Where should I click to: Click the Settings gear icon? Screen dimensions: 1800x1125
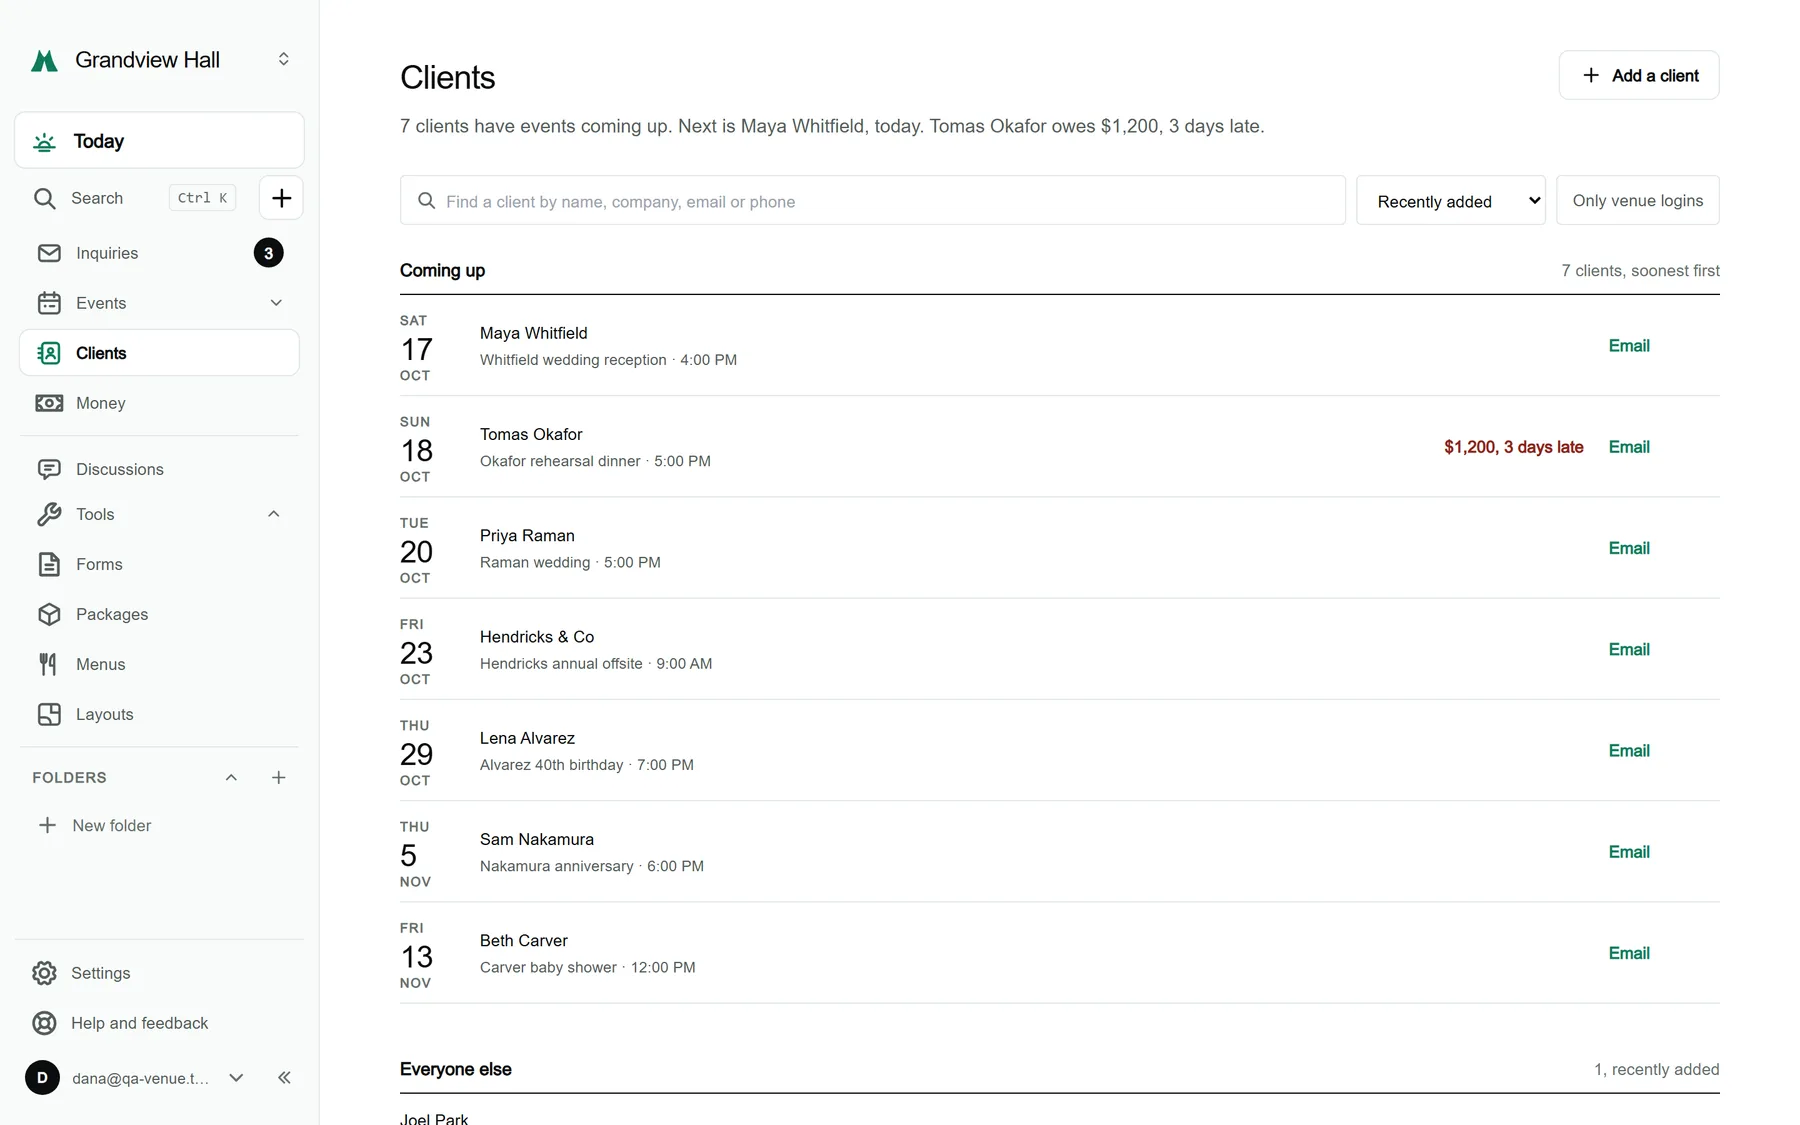(x=44, y=973)
